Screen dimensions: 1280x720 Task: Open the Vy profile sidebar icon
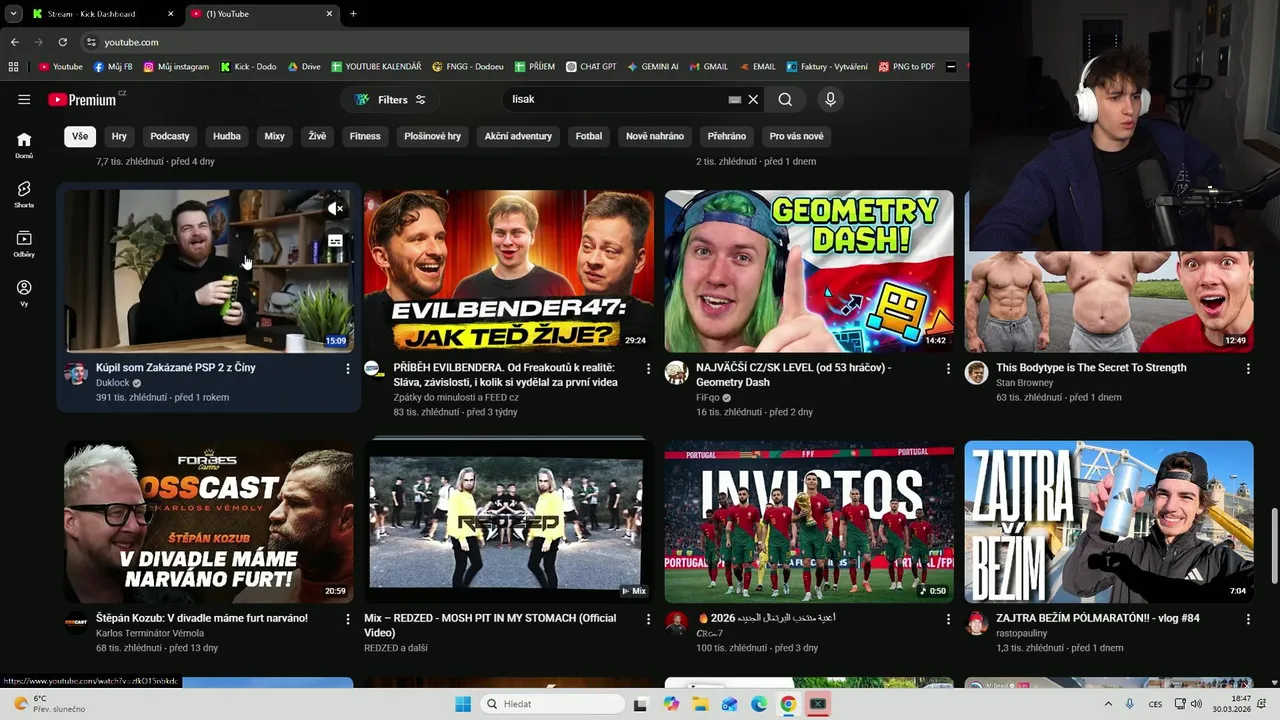[x=24, y=293]
